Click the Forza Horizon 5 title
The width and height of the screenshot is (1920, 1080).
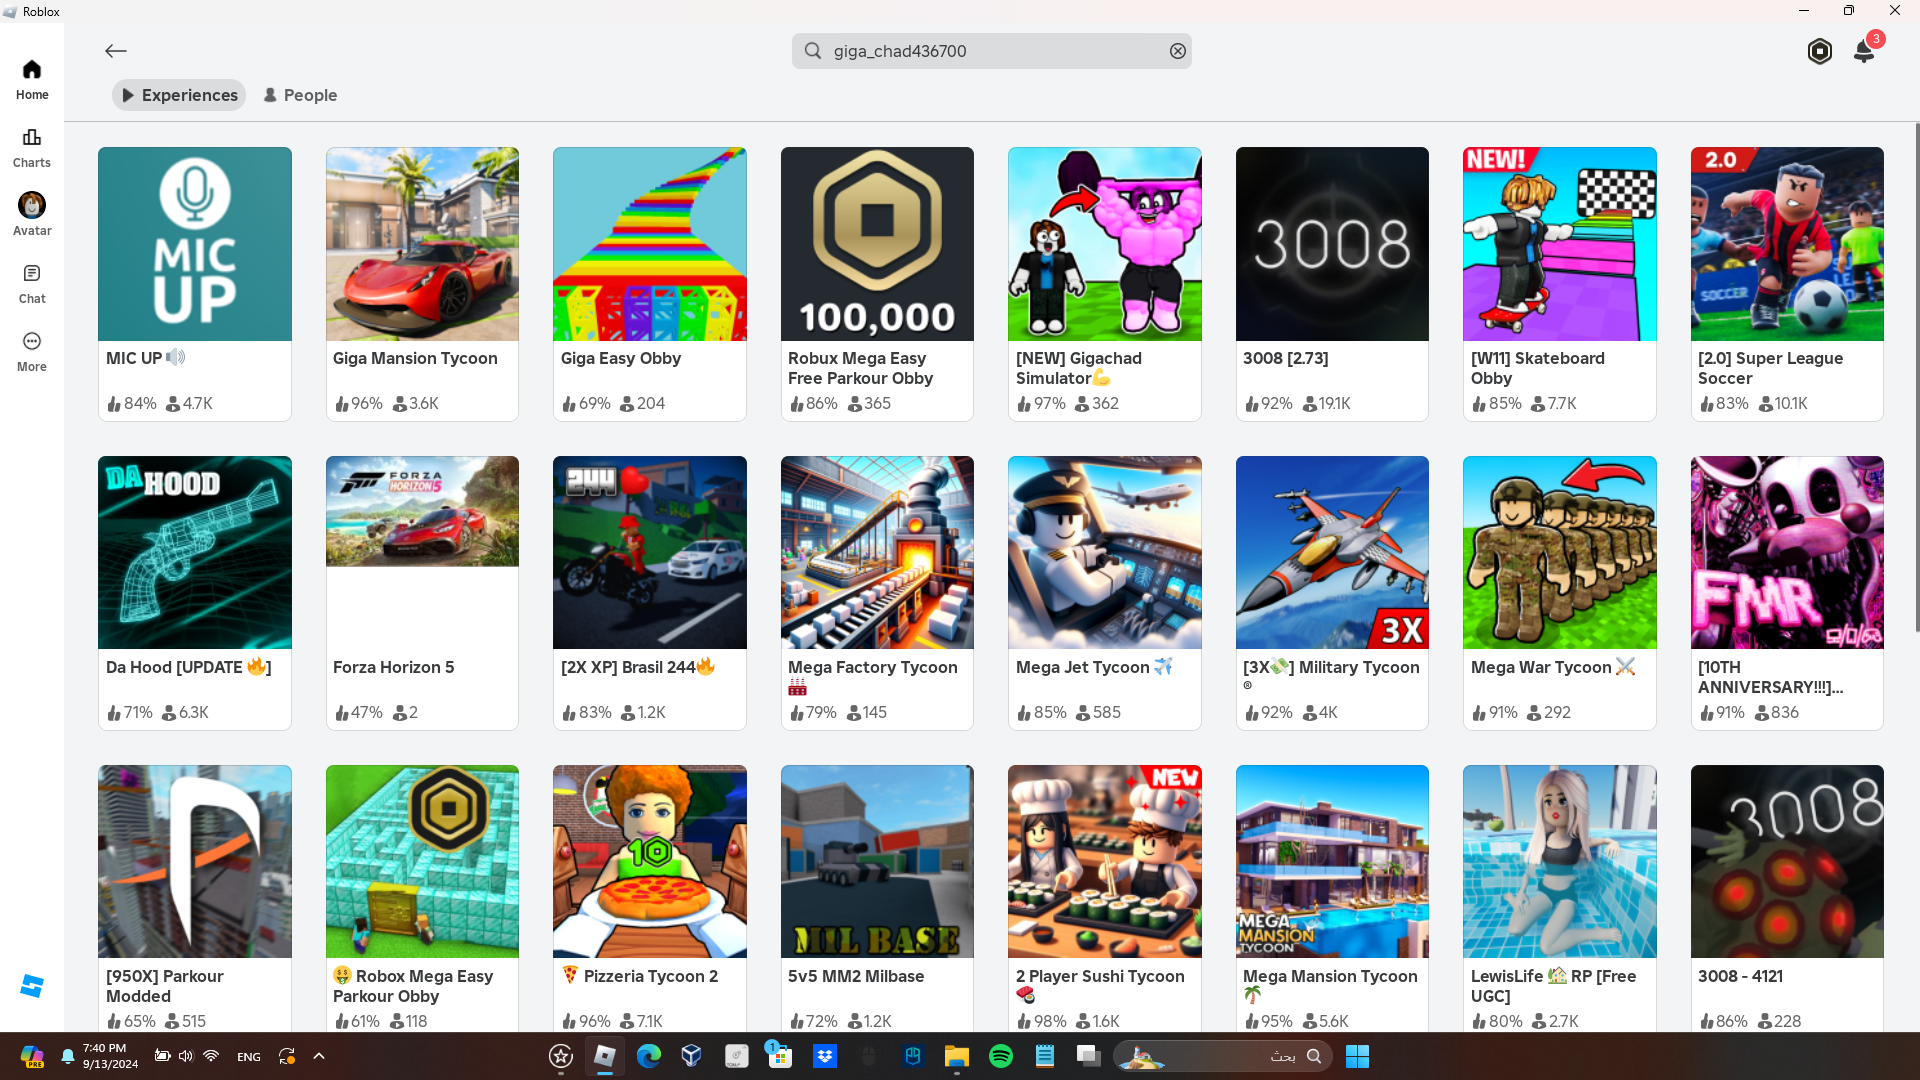pyautogui.click(x=393, y=667)
